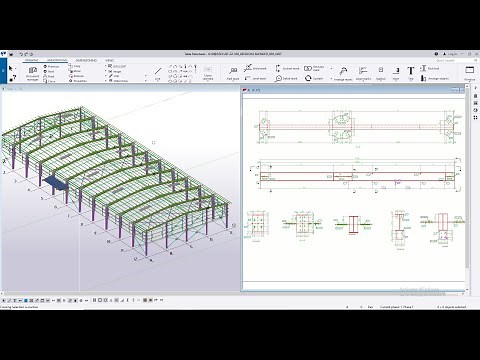The image size is (480, 360).
Task: Insert a Weld mark
Action: click(255, 68)
